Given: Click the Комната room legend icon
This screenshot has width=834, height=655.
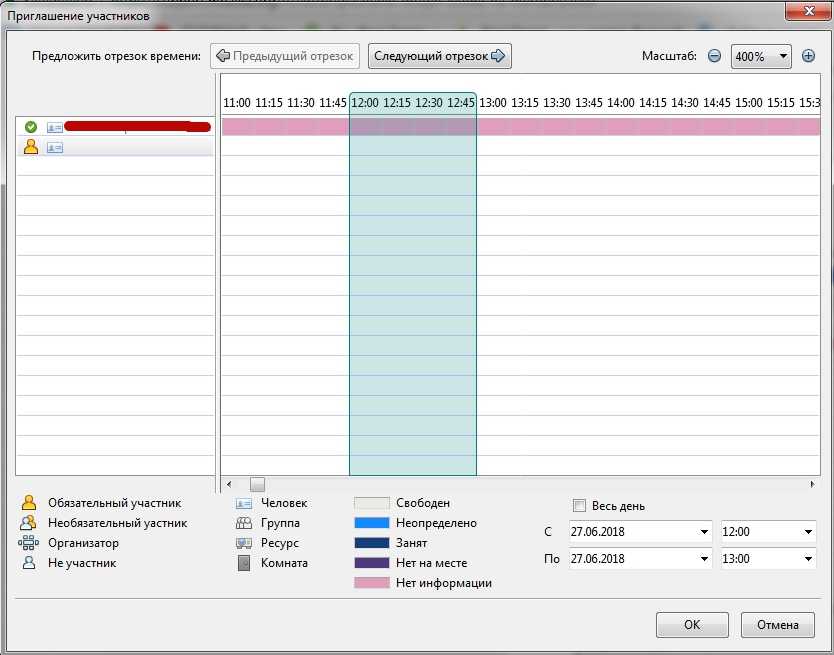Looking at the screenshot, I should tap(244, 563).
